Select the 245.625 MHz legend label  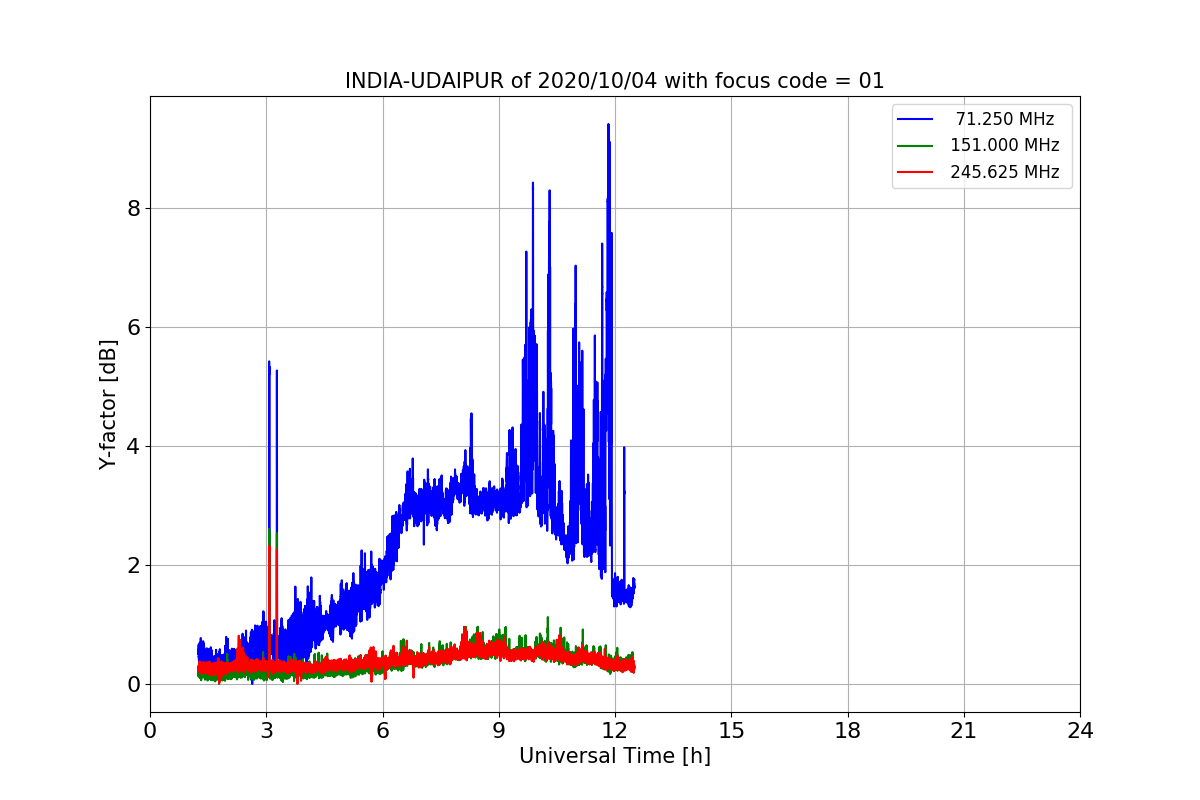(x=1005, y=172)
